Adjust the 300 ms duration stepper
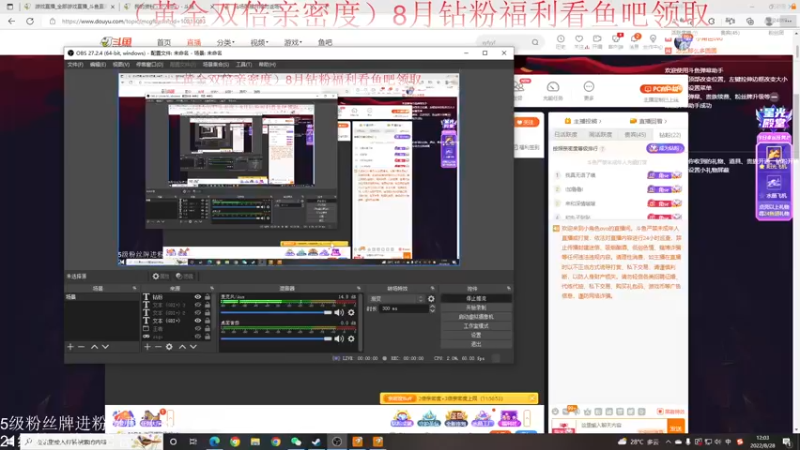The width and height of the screenshot is (800, 450). coord(432,309)
